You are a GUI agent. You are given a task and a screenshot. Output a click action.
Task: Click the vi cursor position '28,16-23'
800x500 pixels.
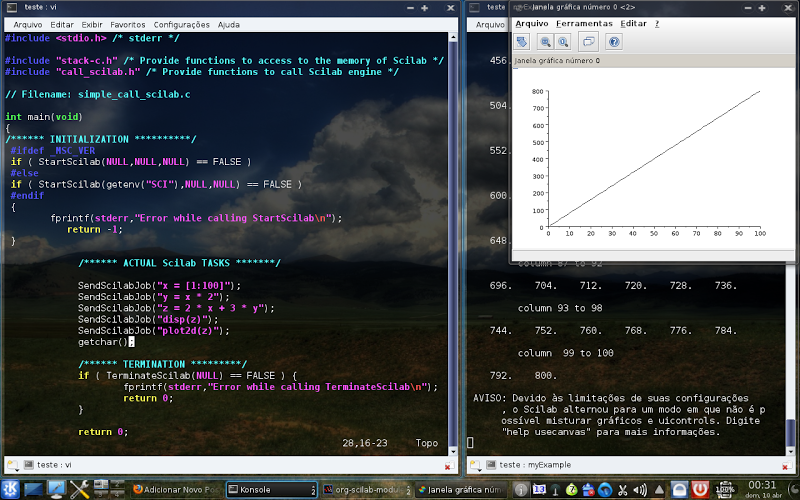(365, 443)
